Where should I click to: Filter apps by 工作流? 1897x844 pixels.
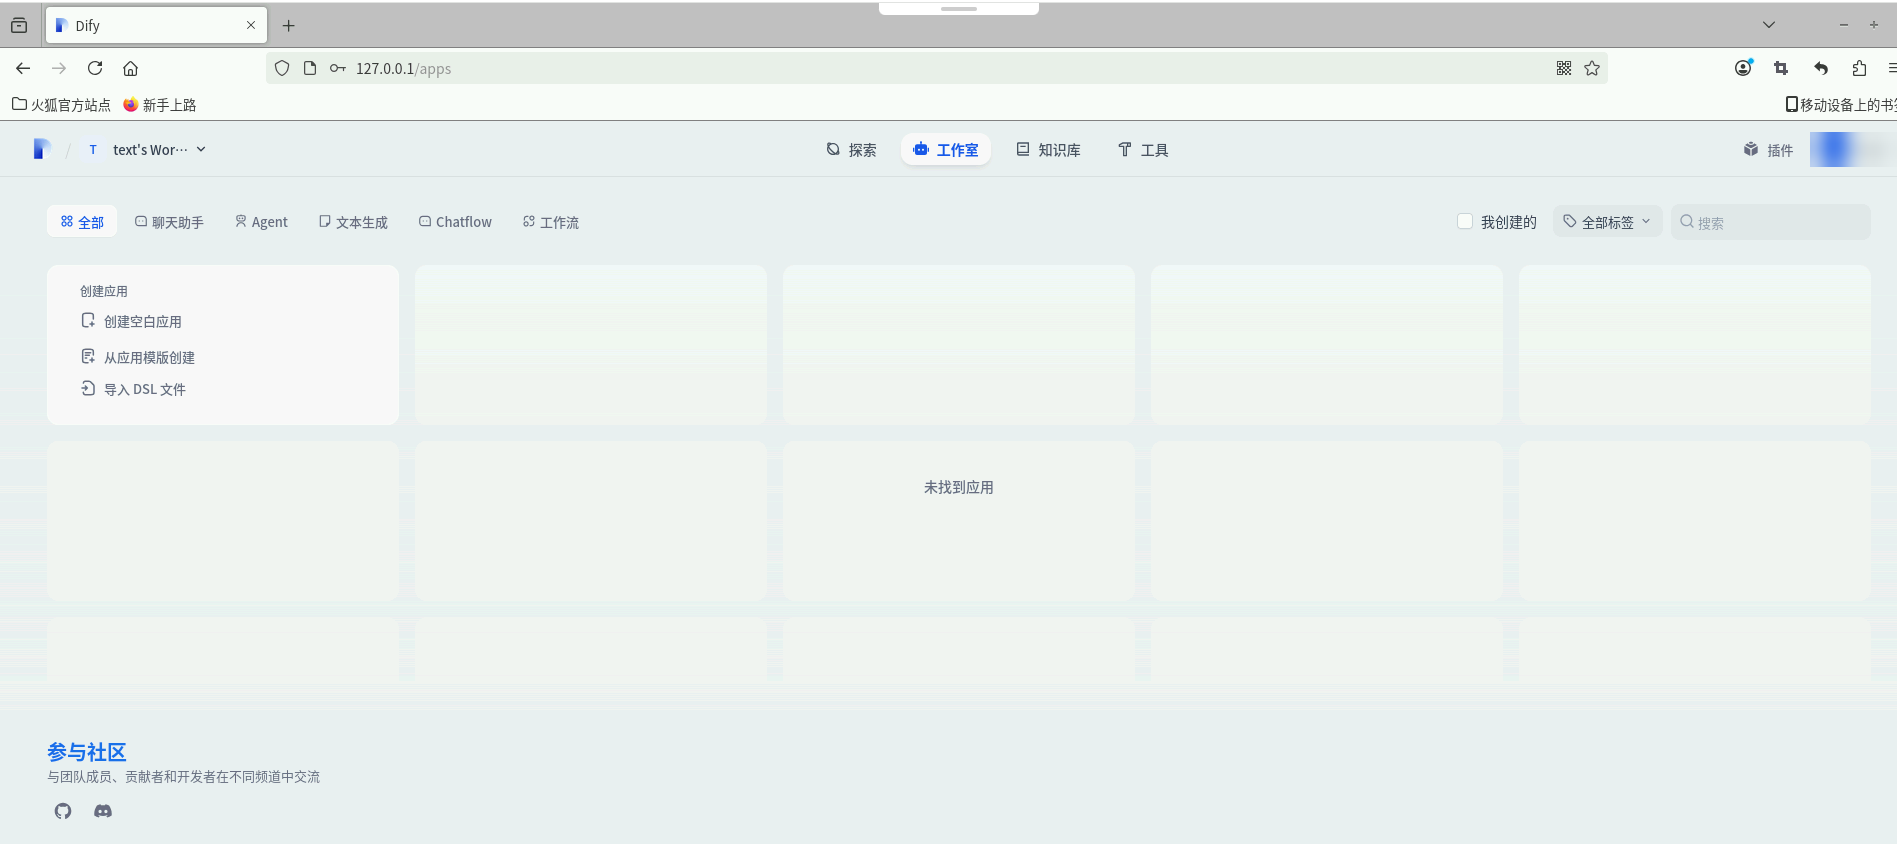click(550, 222)
